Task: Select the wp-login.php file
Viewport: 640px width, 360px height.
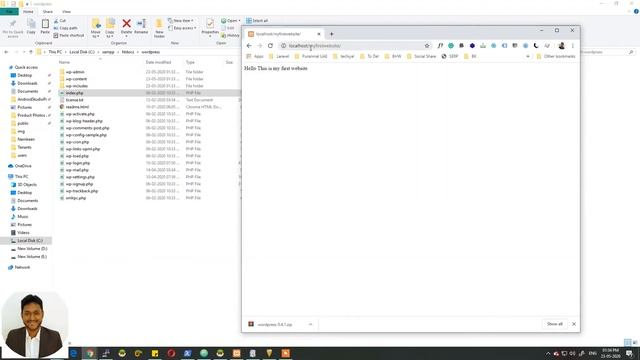Action: pyautogui.click(x=78, y=163)
